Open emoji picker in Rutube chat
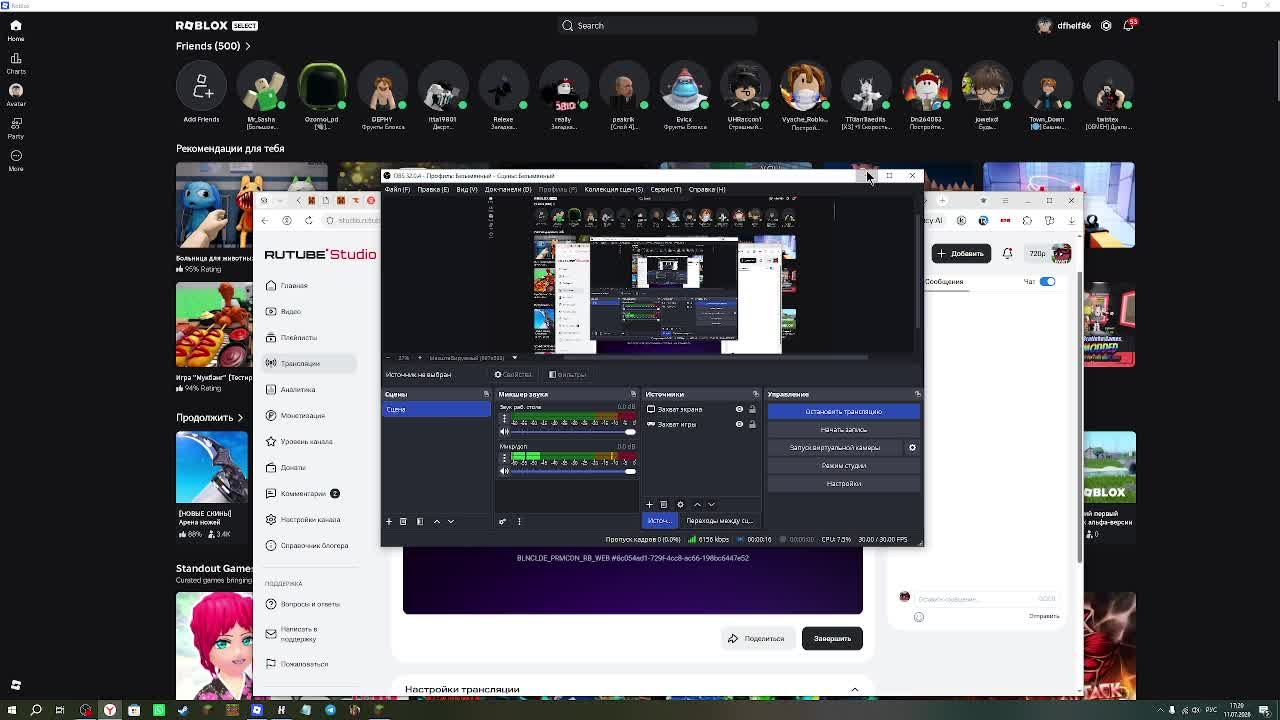This screenshot has height=720, width=1280. (x=919, y=617)
